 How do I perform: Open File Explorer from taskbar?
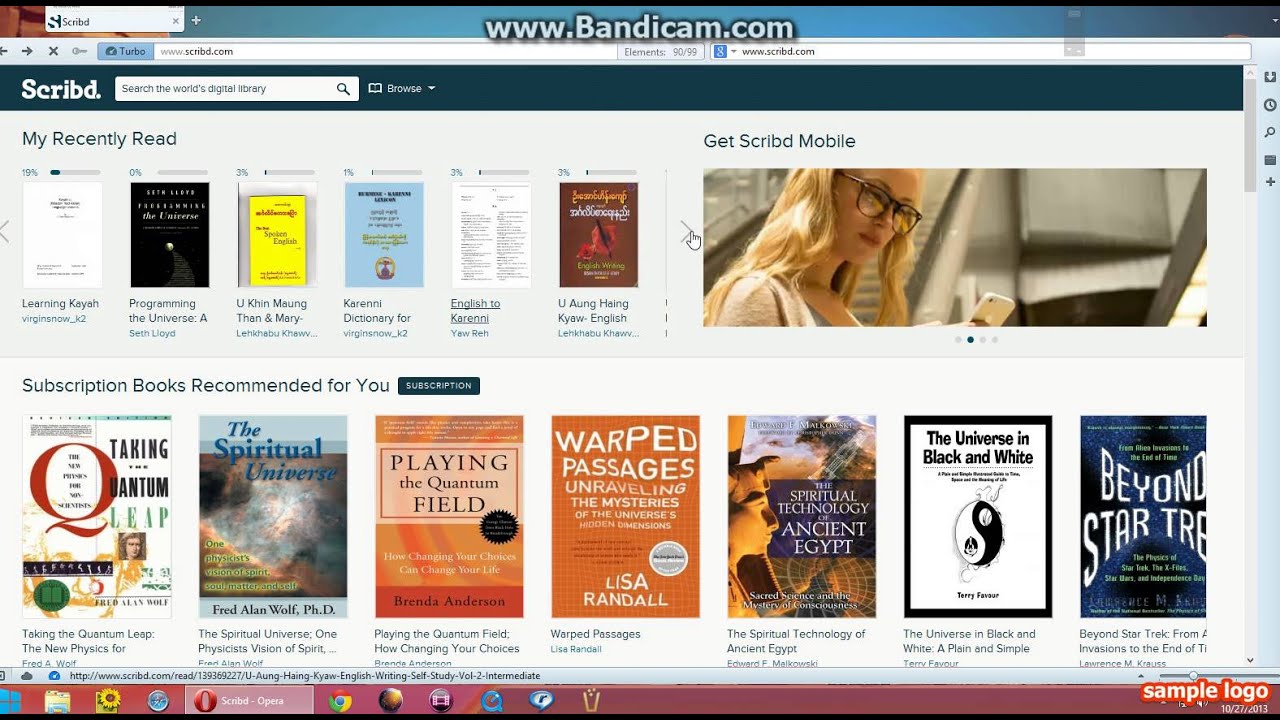click(58, 702)
